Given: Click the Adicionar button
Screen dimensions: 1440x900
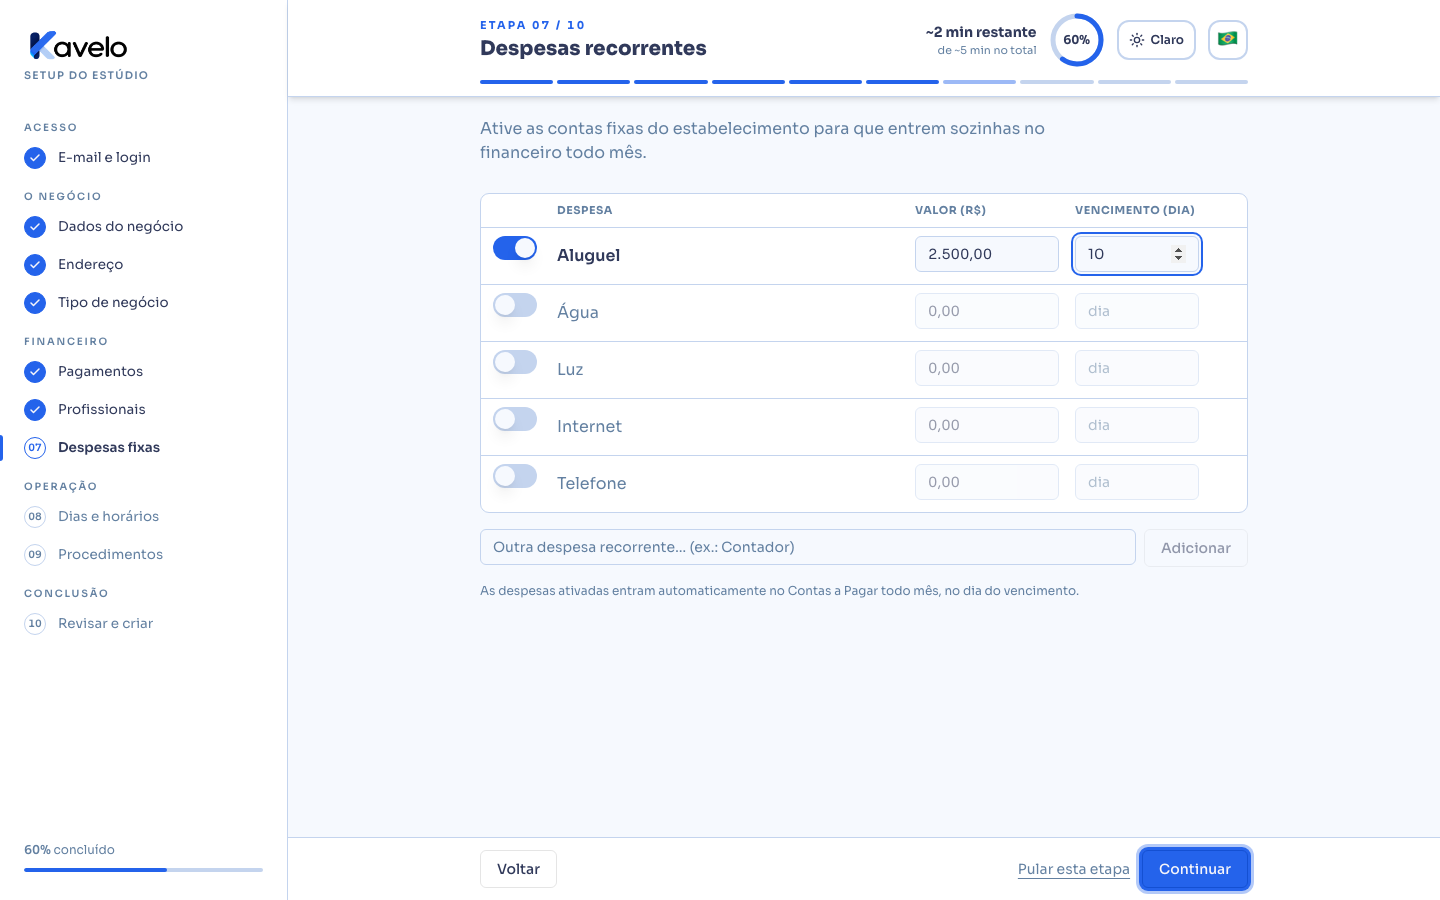Looking at the screenshot, I should coord(1196,548).
